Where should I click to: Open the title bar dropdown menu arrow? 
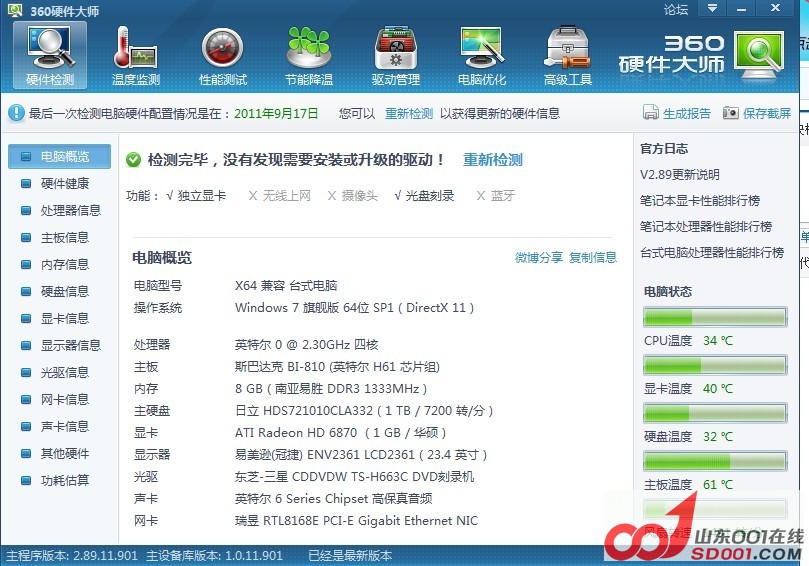click(x=711, y=8)
